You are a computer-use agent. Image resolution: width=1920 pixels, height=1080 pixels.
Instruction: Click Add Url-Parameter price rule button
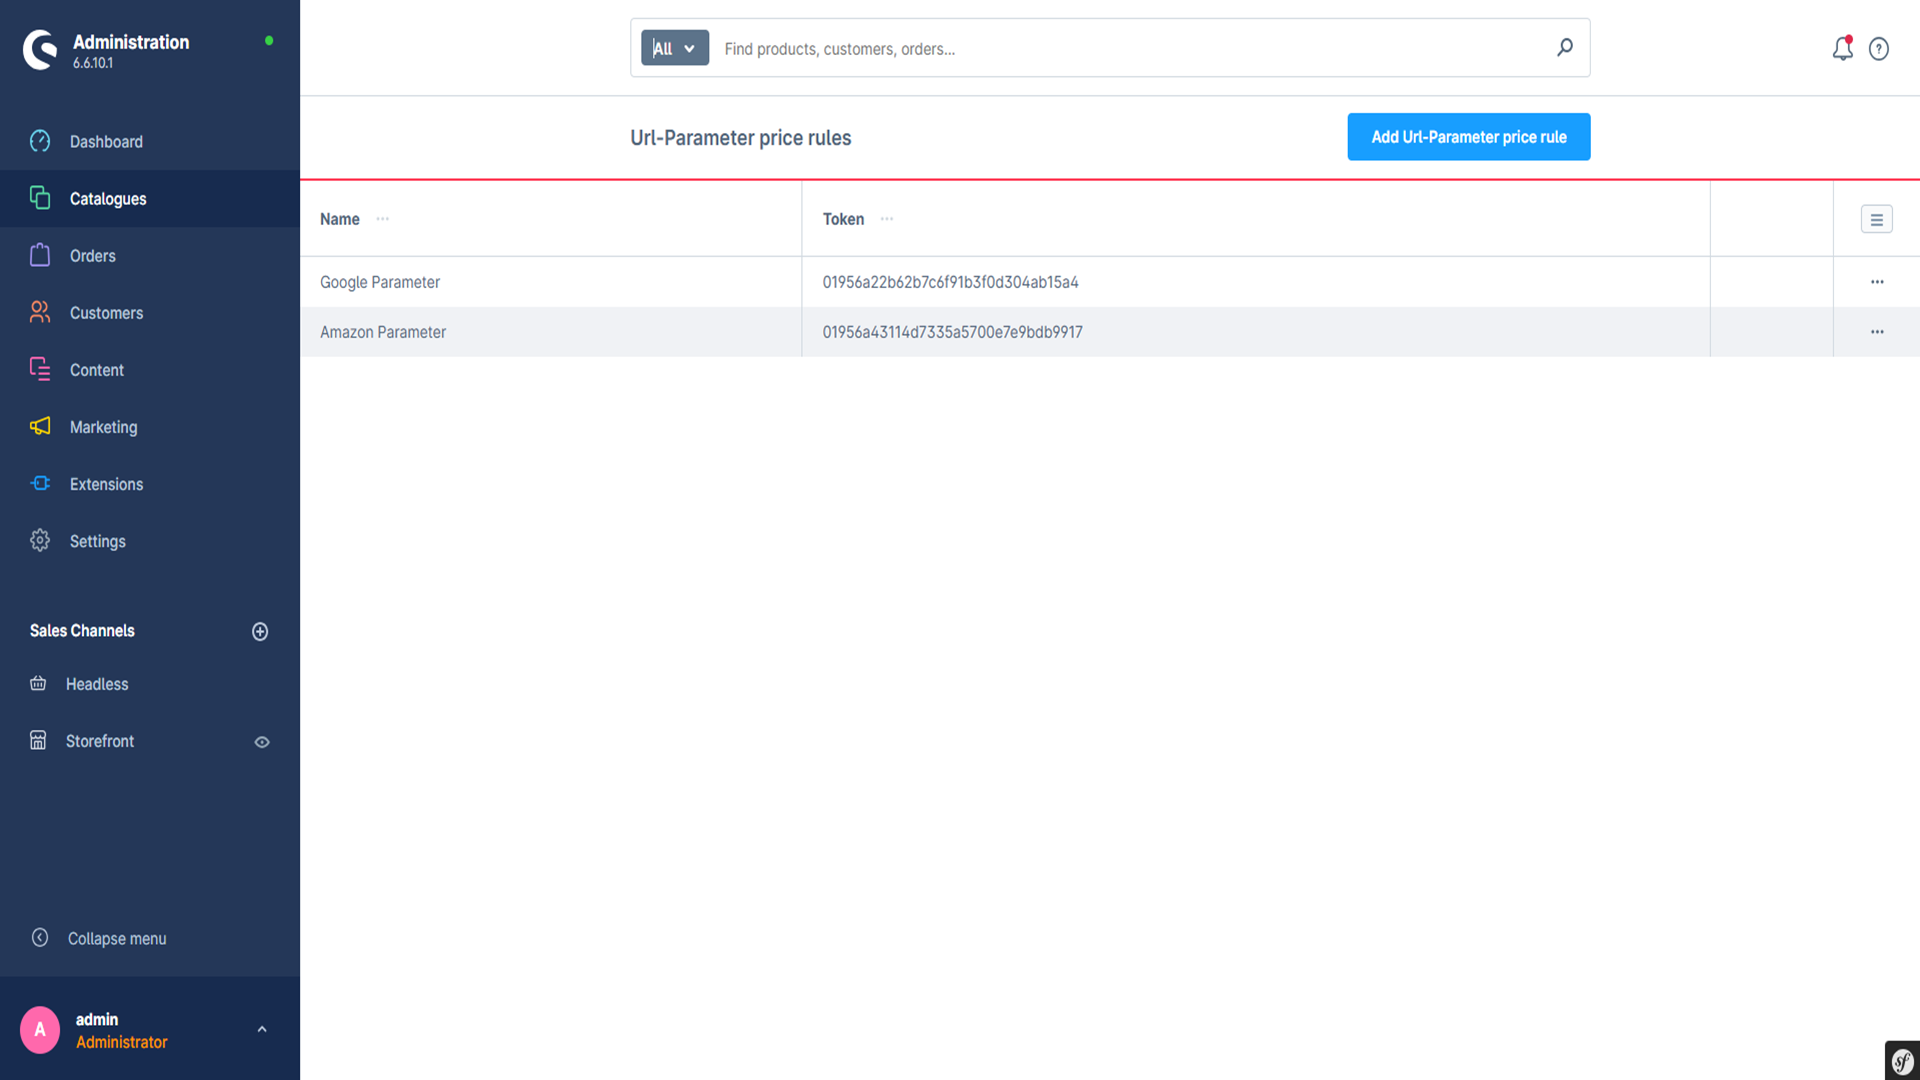[1469, 137]
